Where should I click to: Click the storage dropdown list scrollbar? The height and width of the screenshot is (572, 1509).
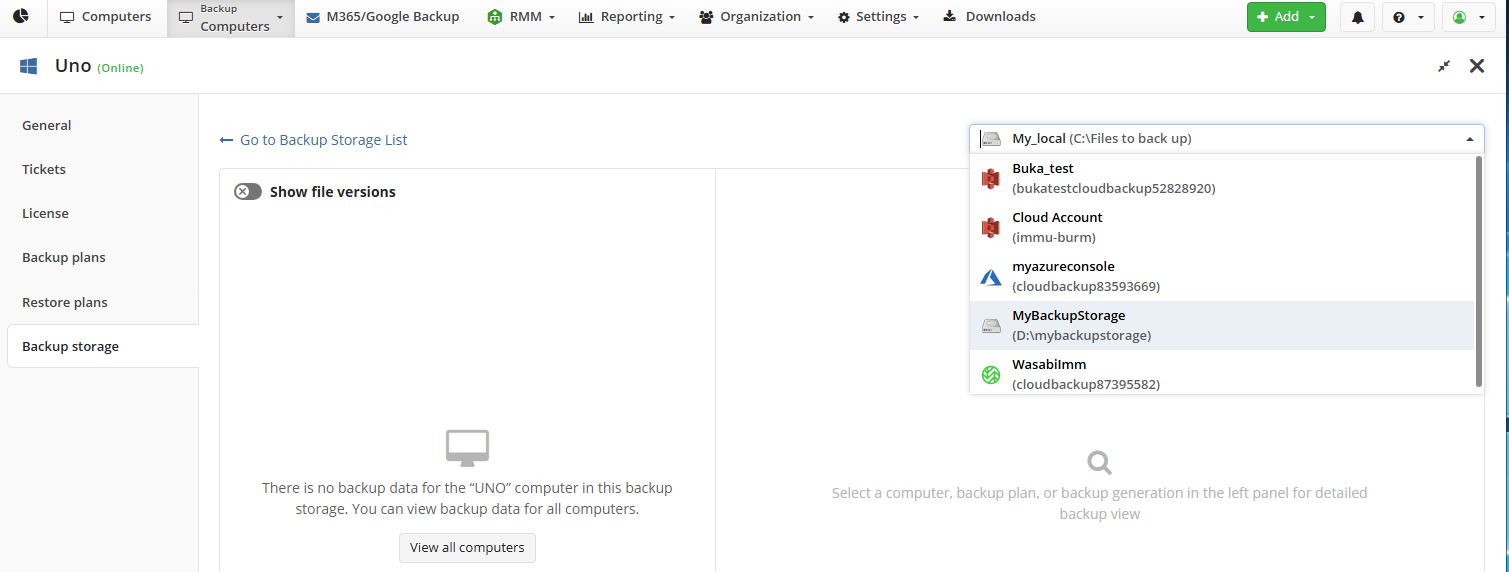click(1479, 270)
